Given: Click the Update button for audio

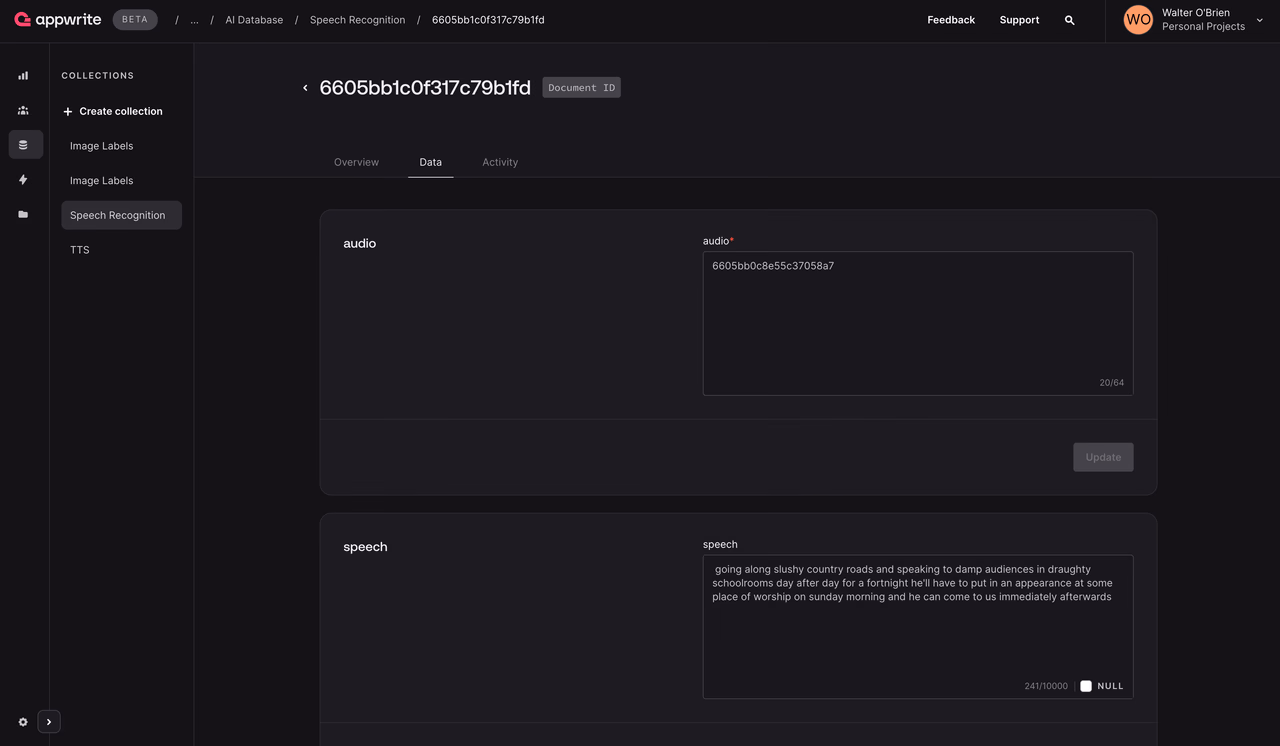Looking at the screenshot, I should [x=1103, y=457].
